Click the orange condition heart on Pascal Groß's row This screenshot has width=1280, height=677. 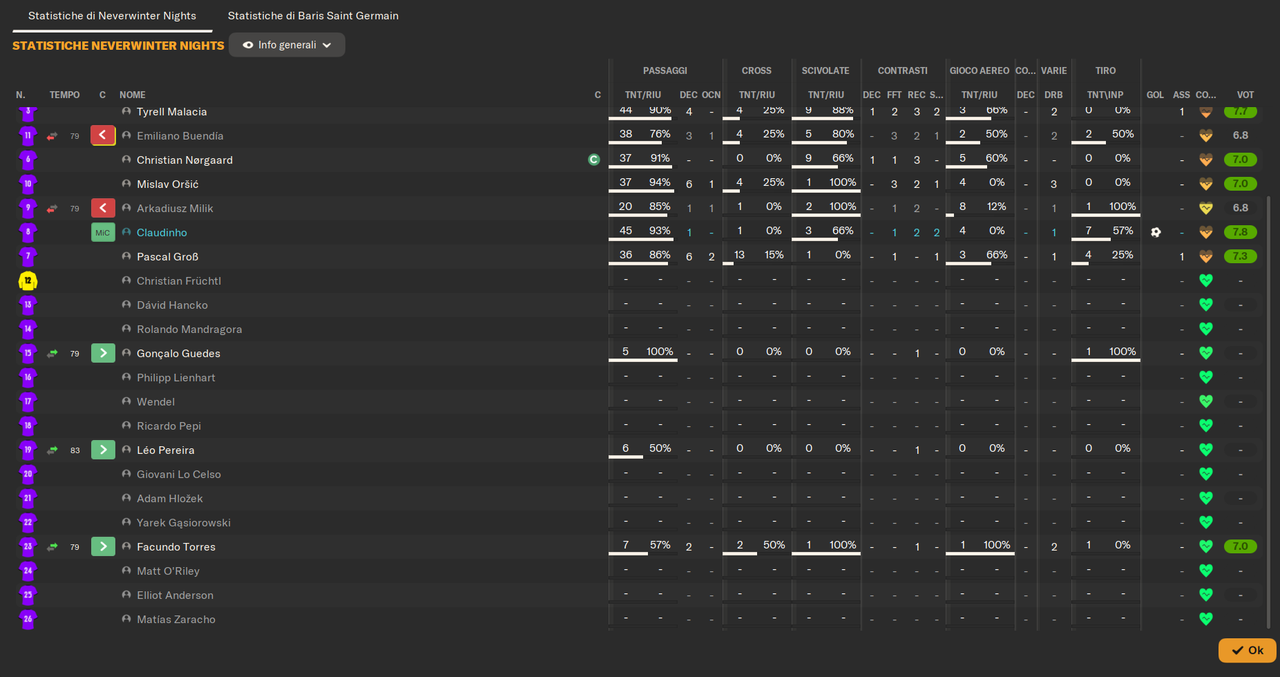coord(1206,257)
